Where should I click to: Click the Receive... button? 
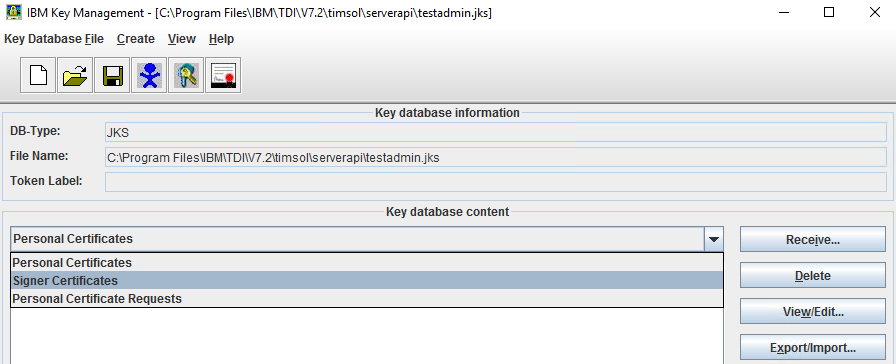[813, 239]
